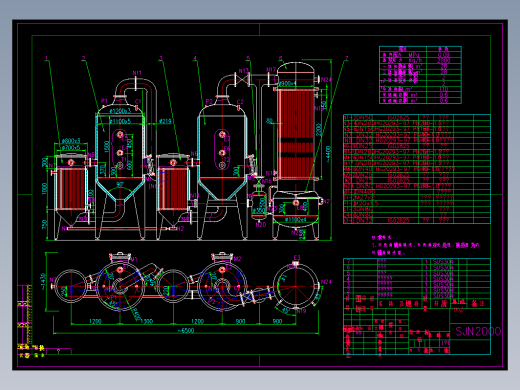The height and width of the screenshot is (390, 520).
Task: Select the N17 nozzle label
Action: (271, 70)
